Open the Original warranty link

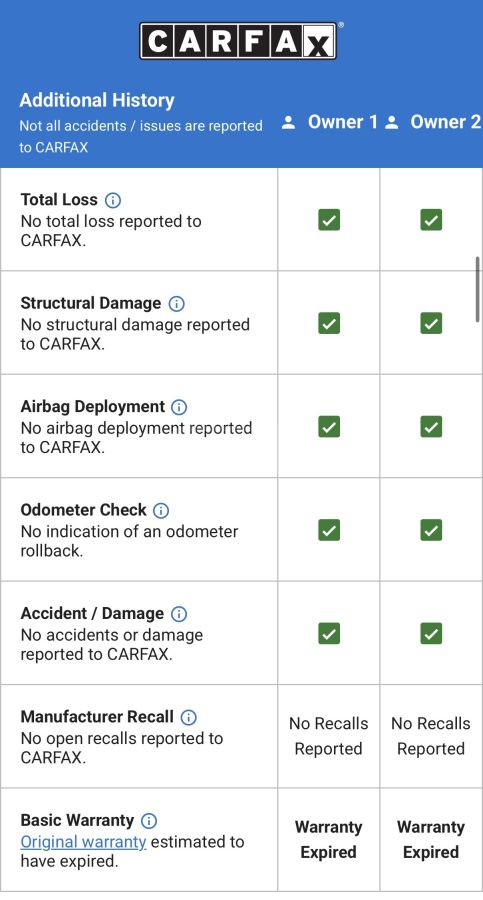[x=83, y=841]
